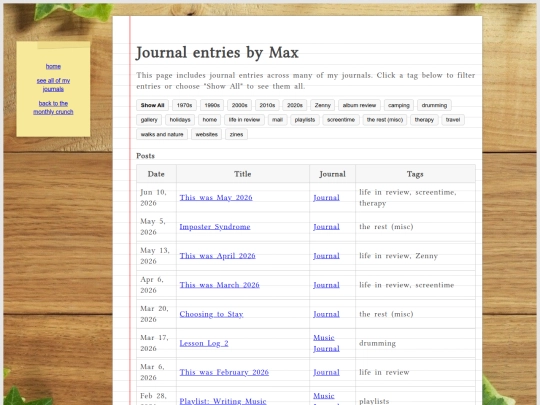Image resolution: width=540 pixels, height=405 pixels.
Task: Click the Tags column header
Action: (415, 174)
